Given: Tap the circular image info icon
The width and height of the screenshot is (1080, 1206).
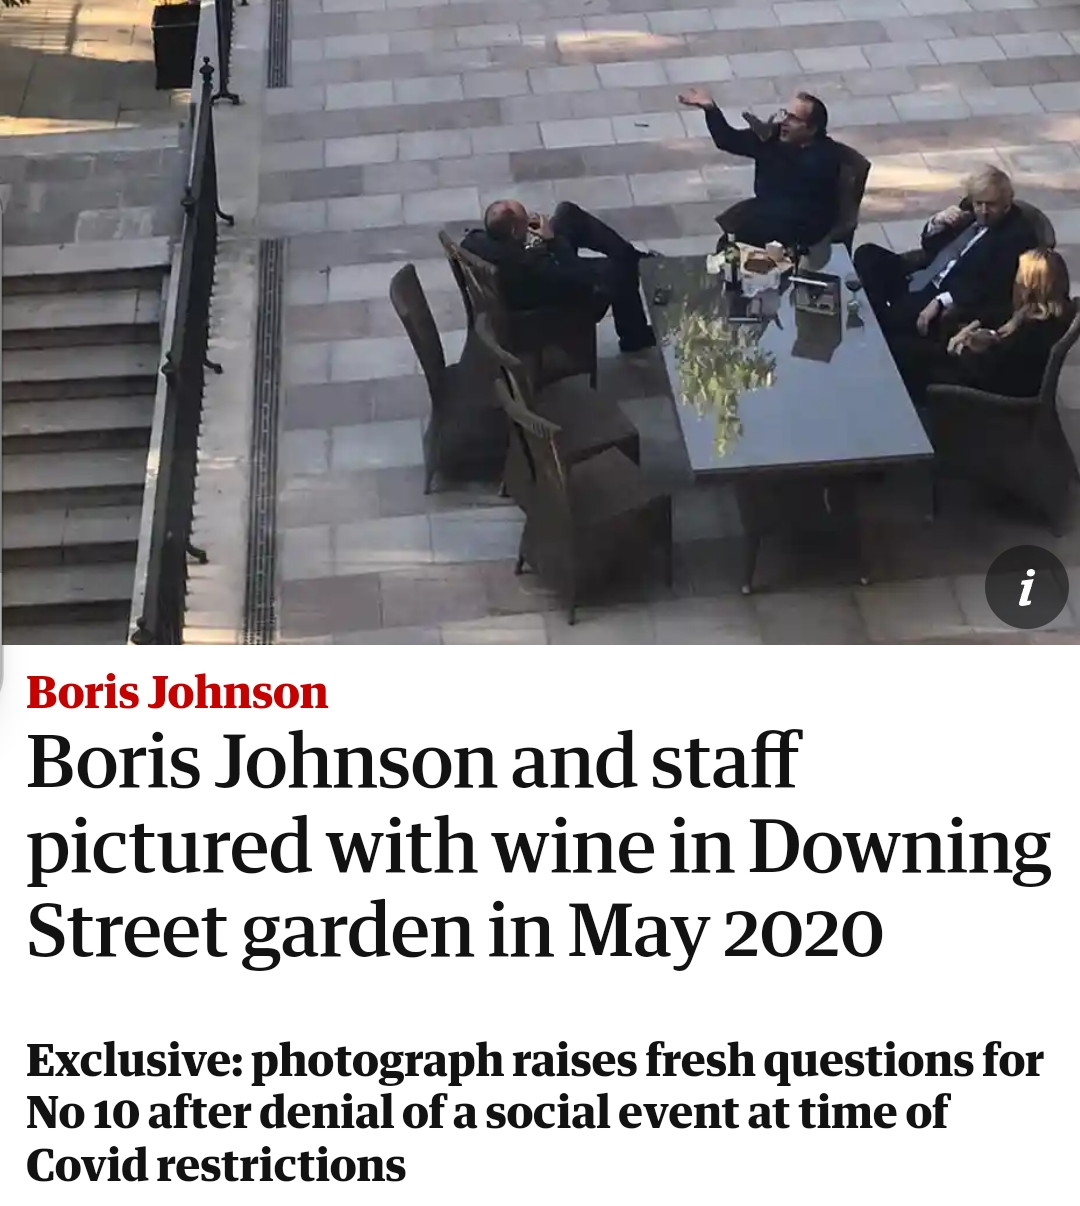Looking at the screenshot, I should coord(1026,587).
